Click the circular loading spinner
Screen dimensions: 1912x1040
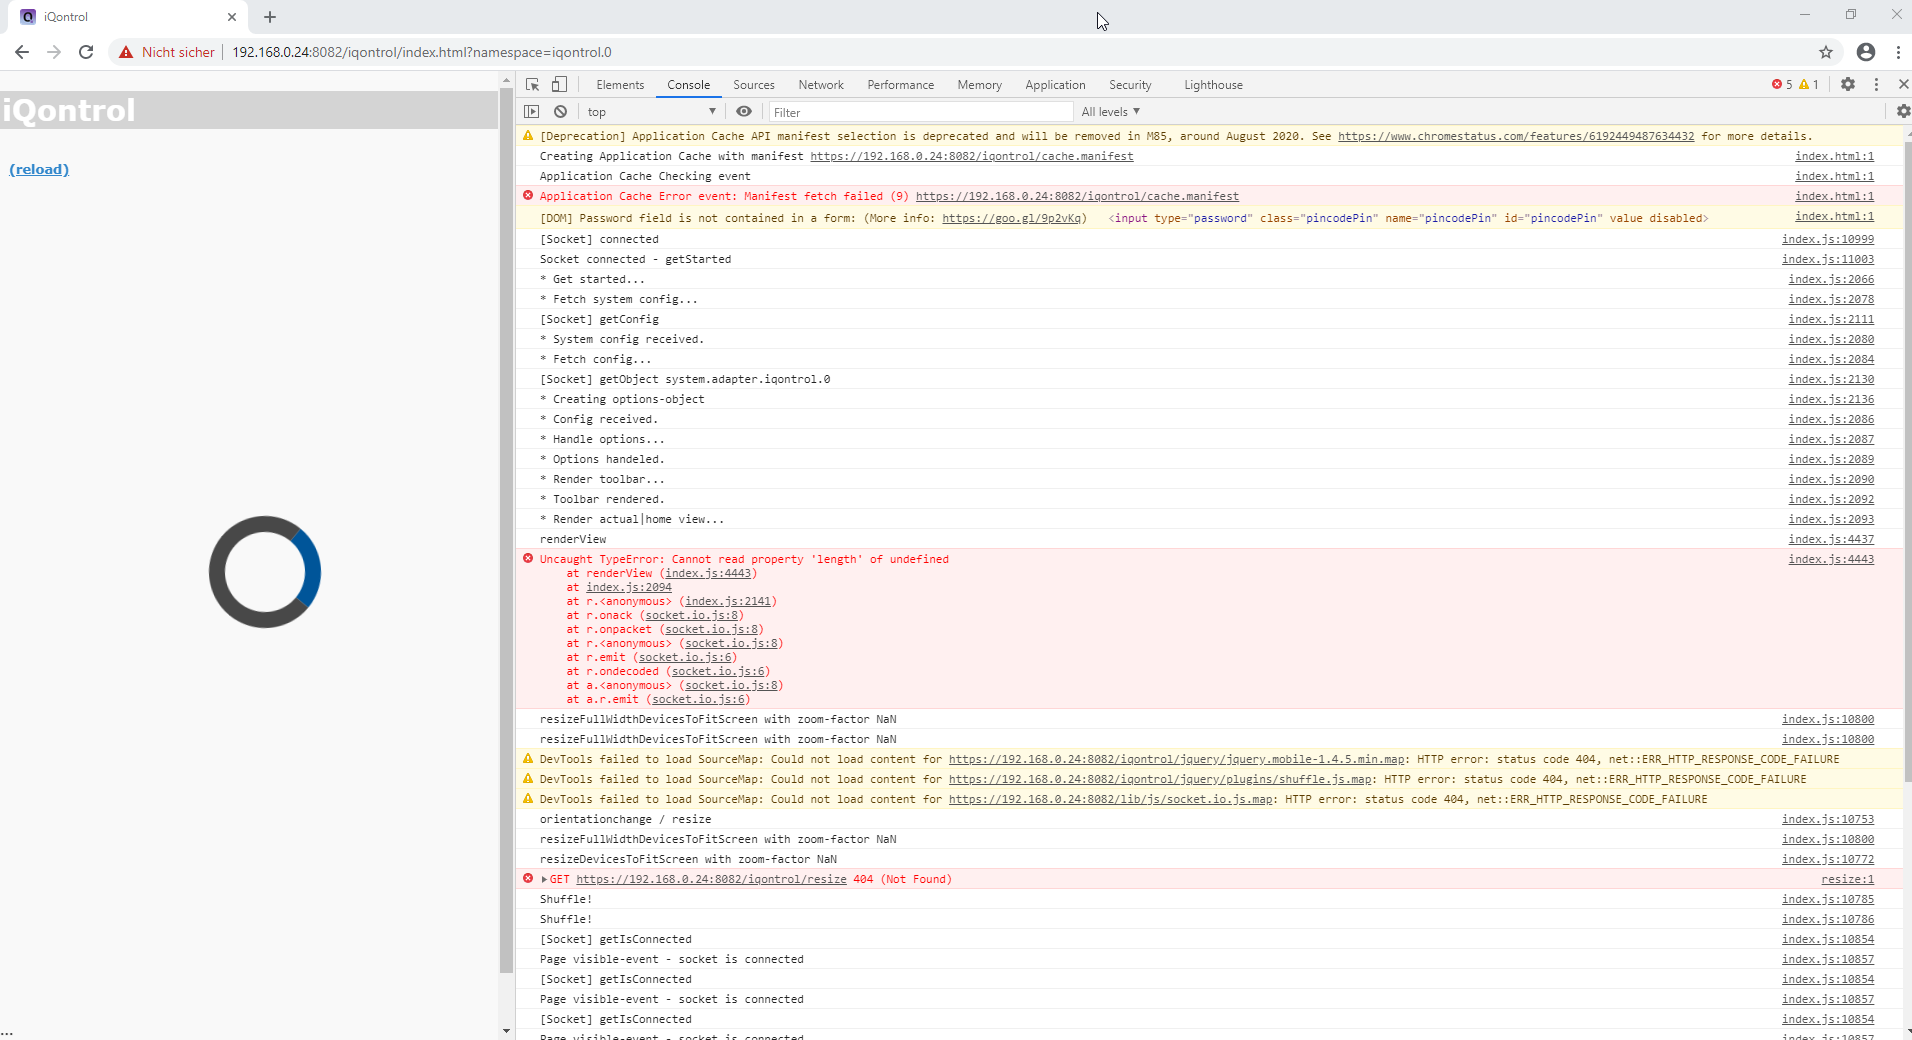[x=265, y=572]
